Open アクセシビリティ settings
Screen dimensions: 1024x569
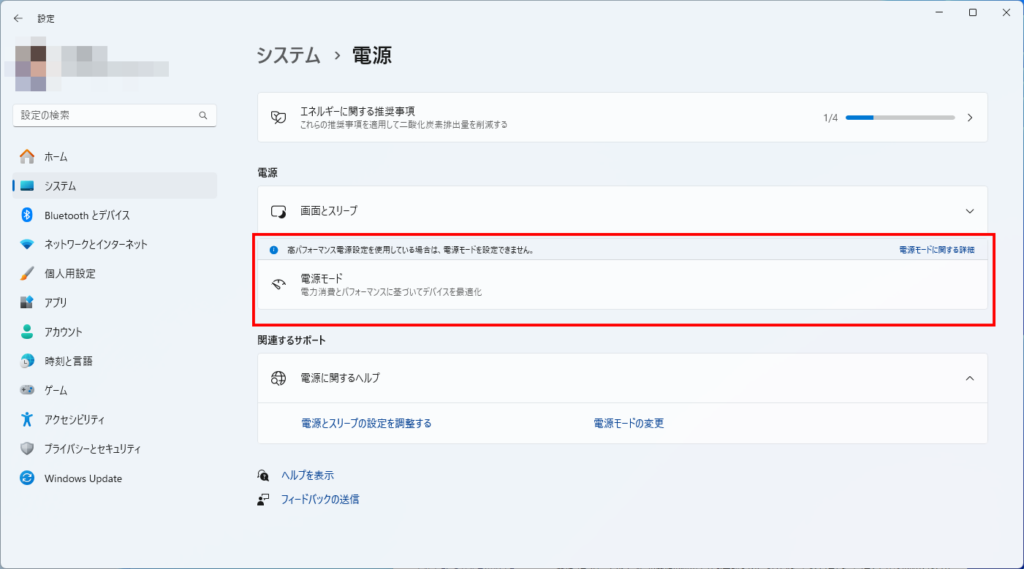[115, 419]
